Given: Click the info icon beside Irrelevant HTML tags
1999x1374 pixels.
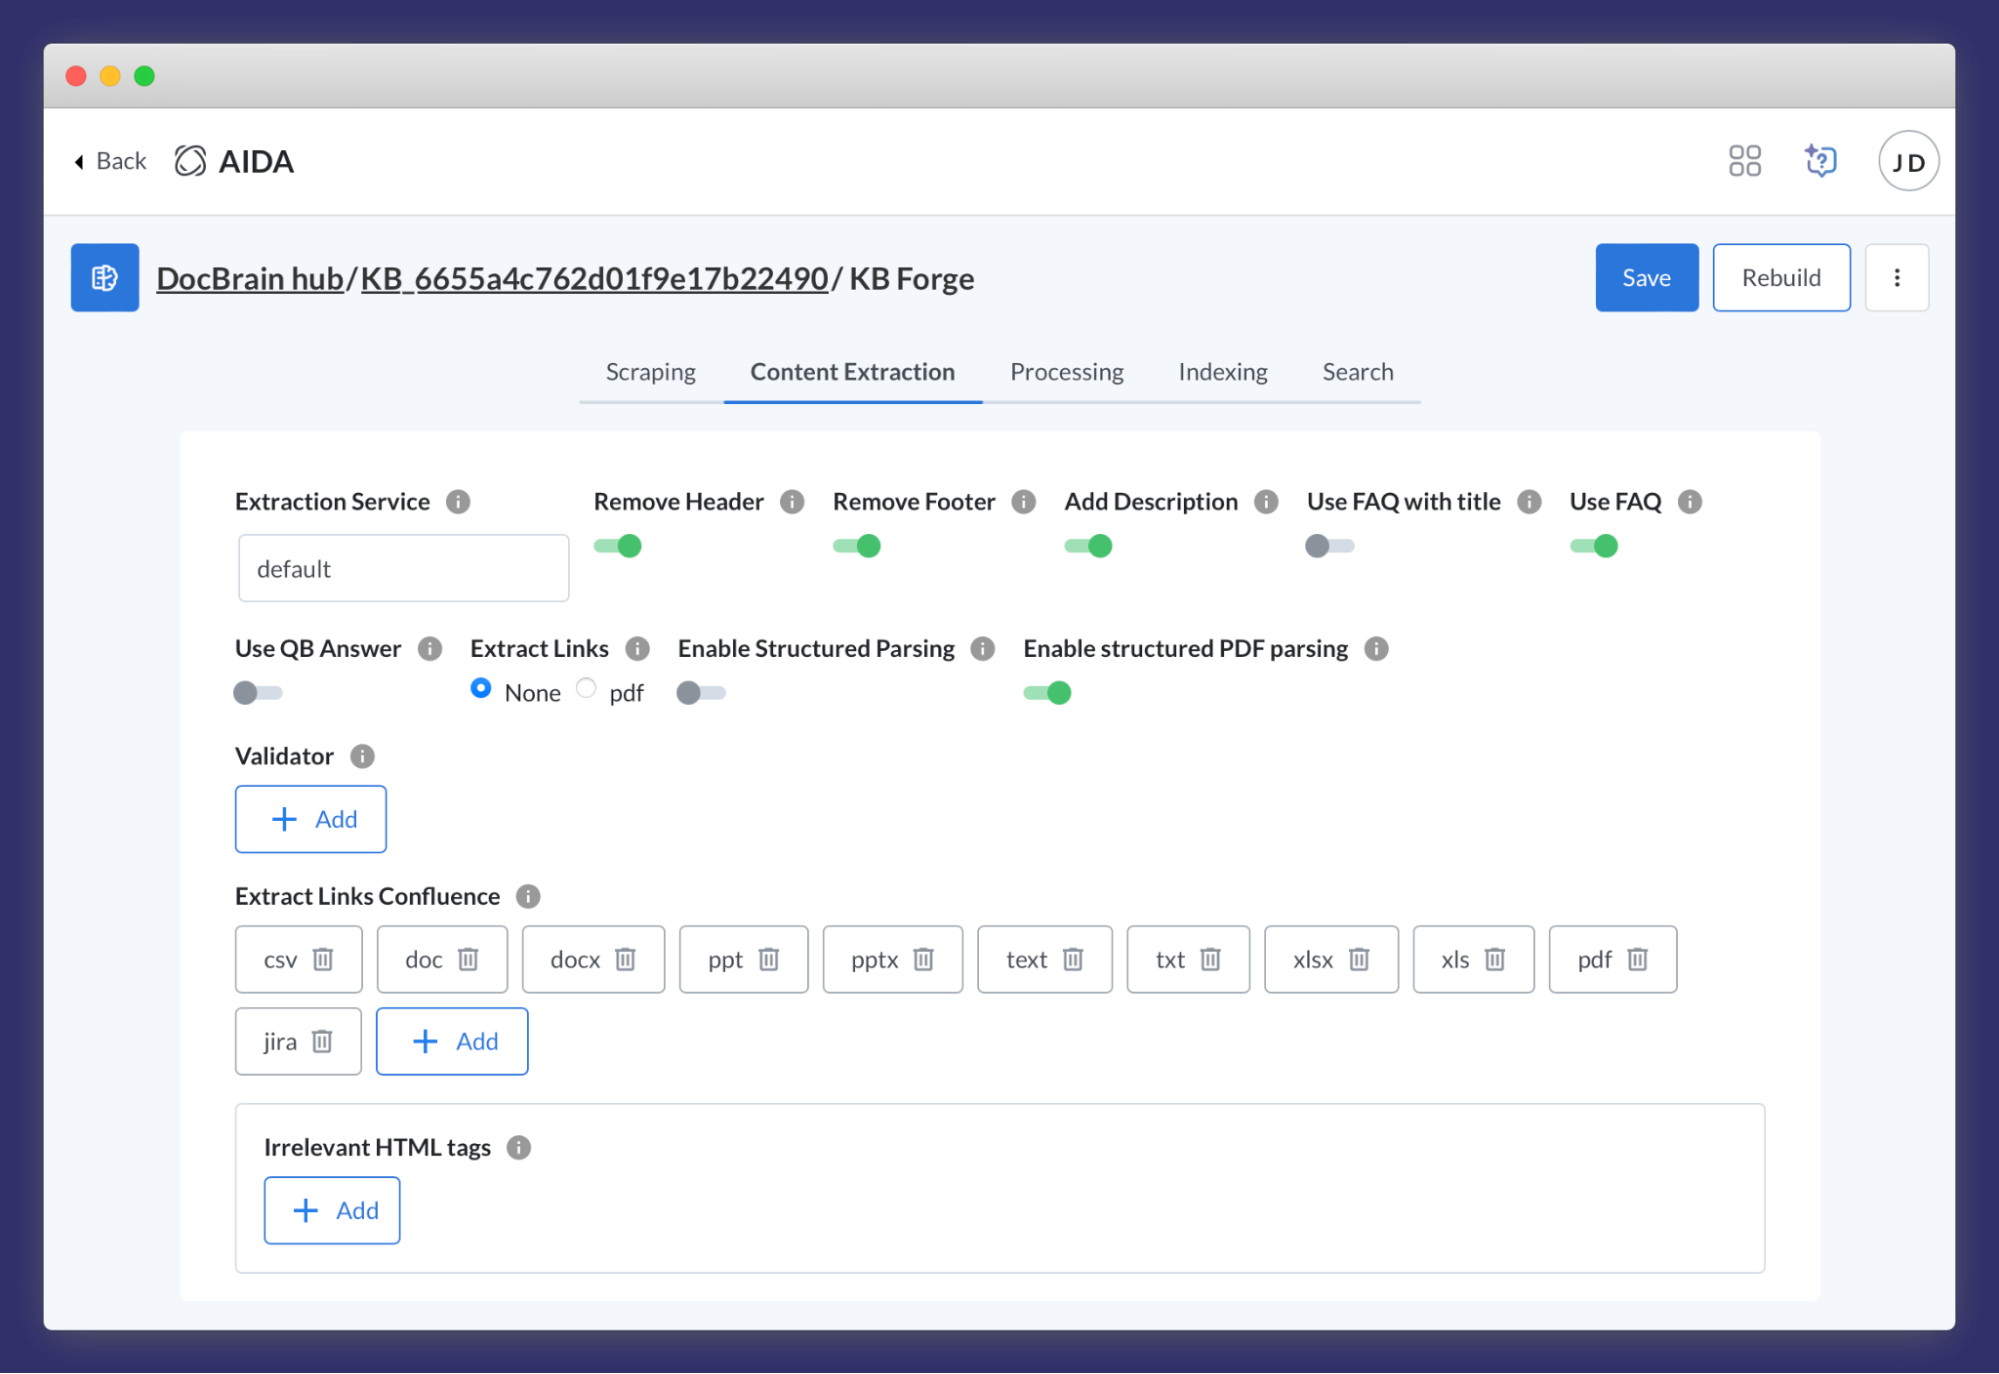Looking at the screenshot, I should click(519, 1147).
